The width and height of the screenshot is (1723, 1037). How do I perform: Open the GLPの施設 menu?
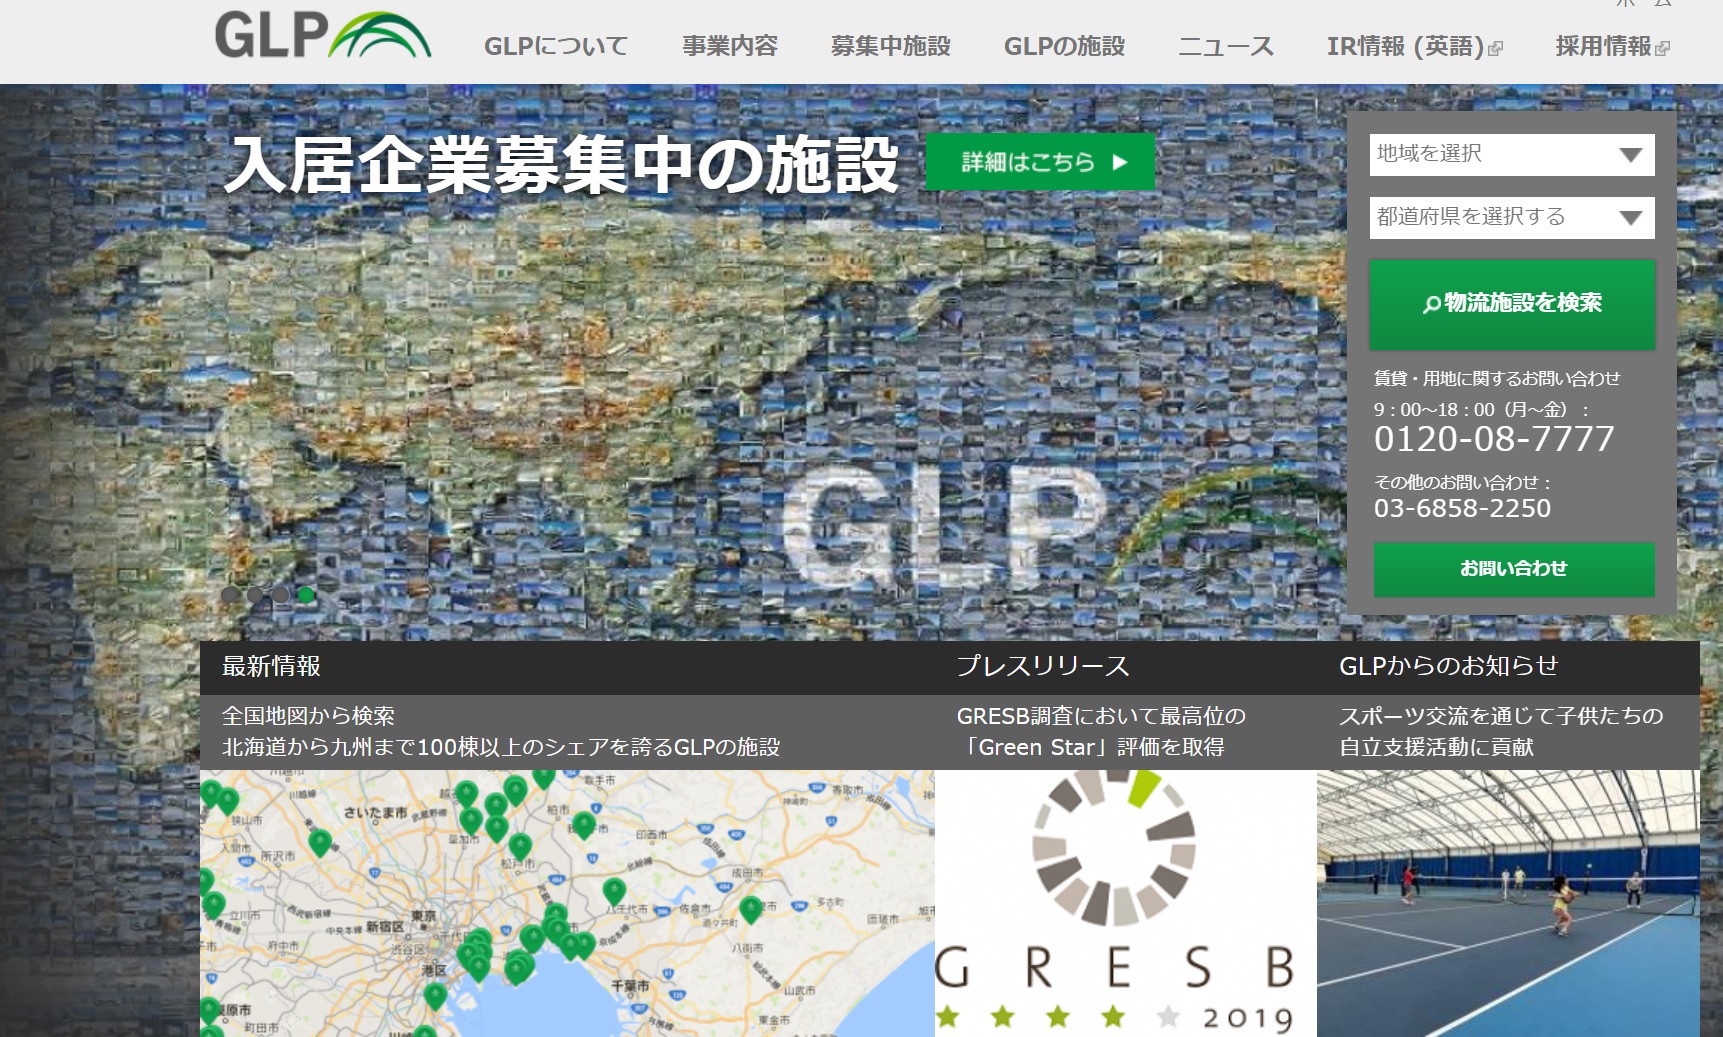click(1065, 46)
